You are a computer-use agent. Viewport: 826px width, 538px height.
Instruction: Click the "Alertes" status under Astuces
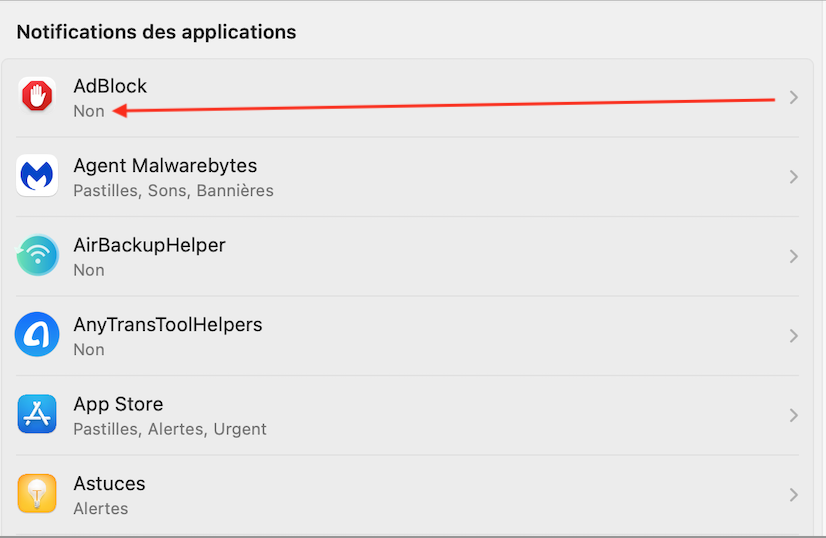(x=101, y=508)
